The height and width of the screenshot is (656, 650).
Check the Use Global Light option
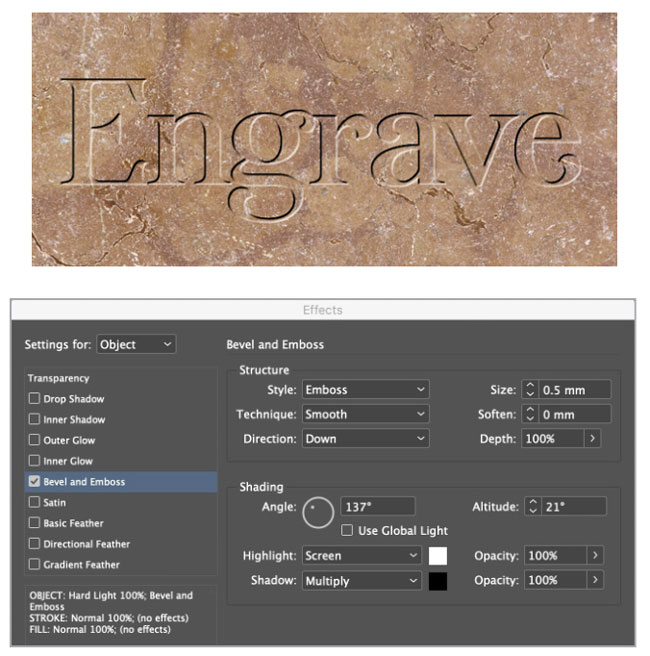(347, 530)
